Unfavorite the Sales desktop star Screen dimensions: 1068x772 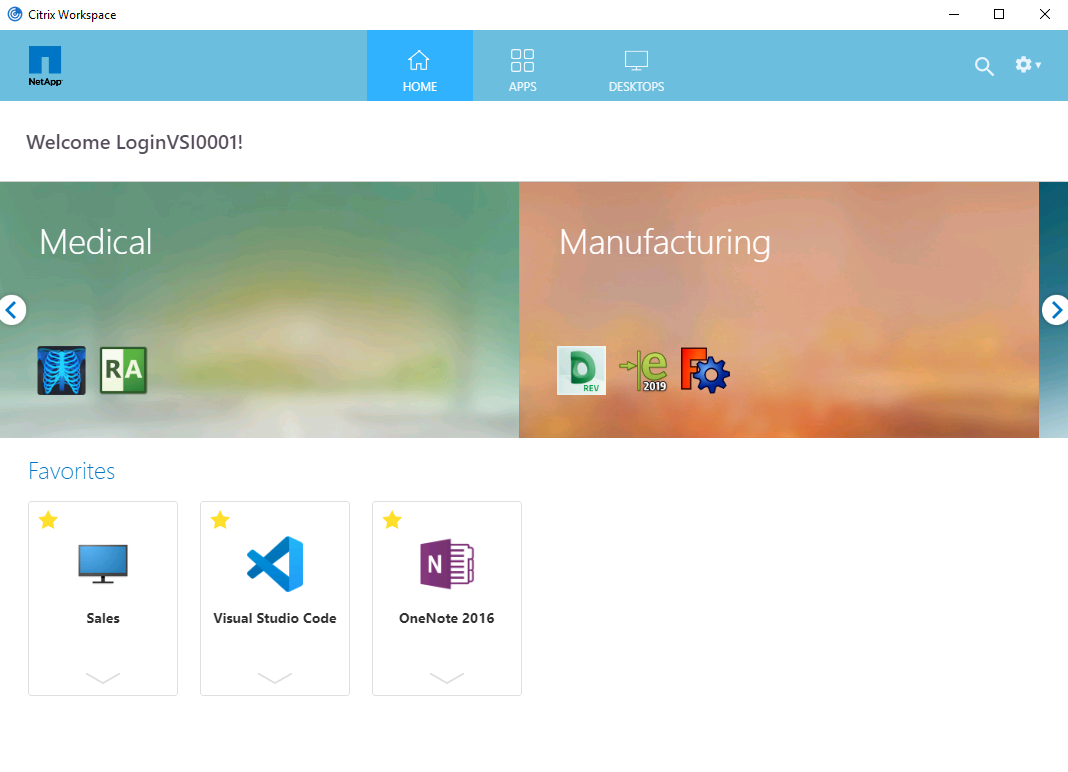[48, 521]
